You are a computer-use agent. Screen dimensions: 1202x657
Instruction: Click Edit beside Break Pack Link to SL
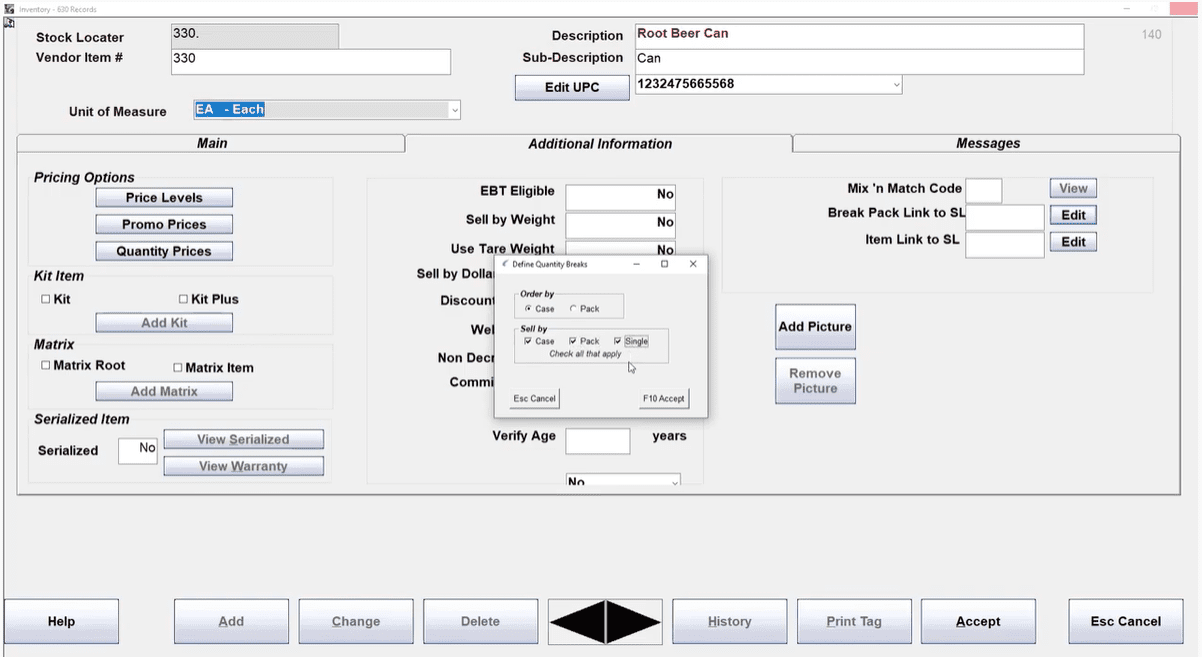(1073, 215)
